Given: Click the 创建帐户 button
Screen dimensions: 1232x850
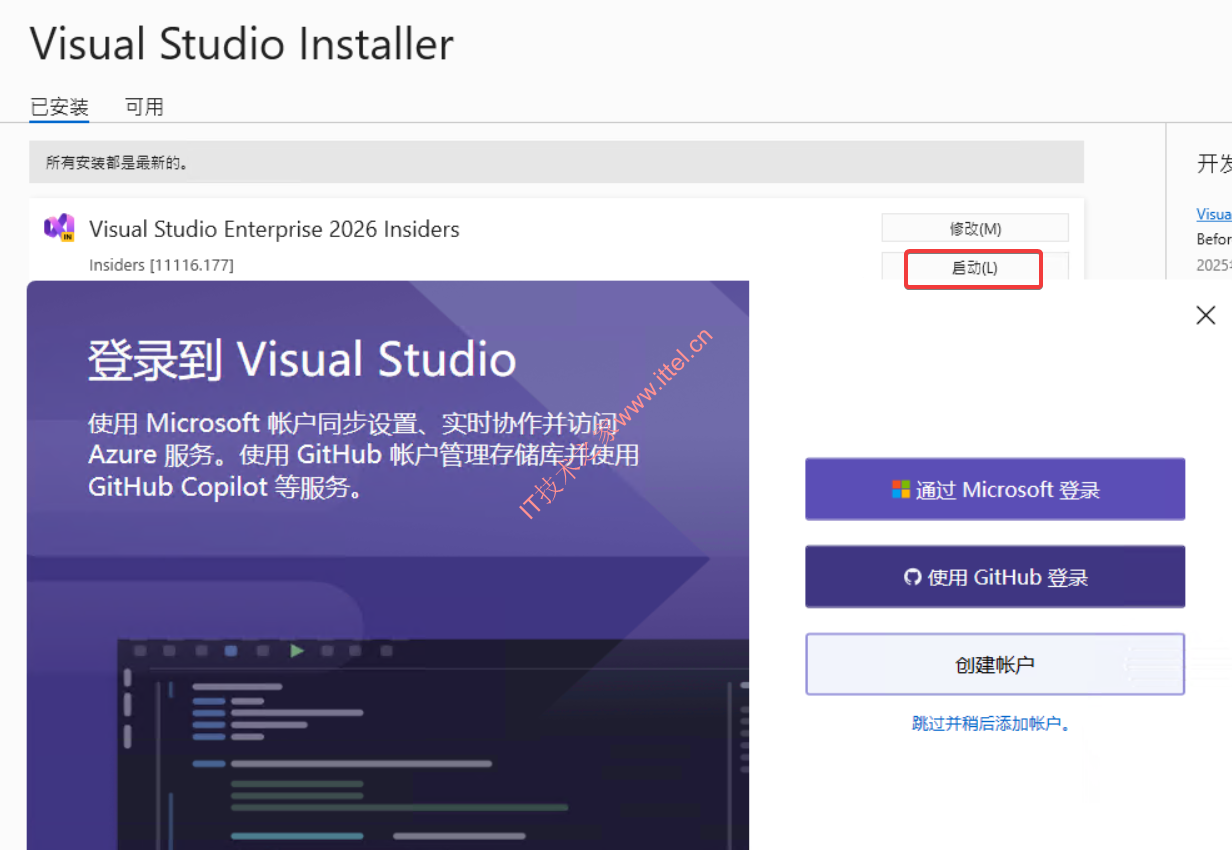Looking at the screenshot, I should pos(995,665).
